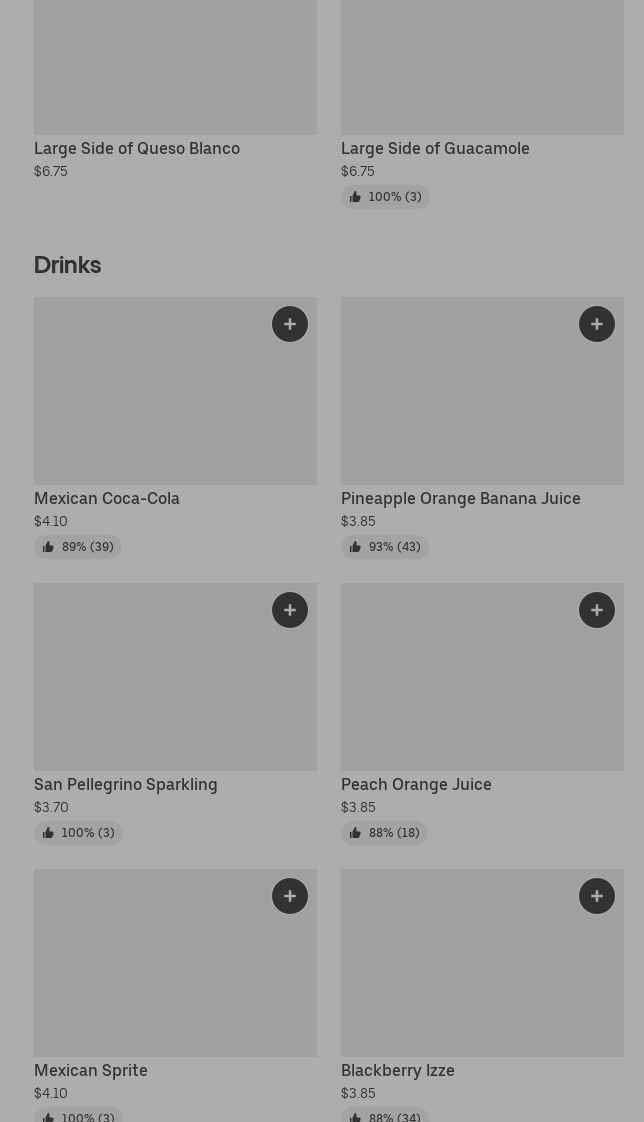Add Peach Orange Juice to cart

[x=597, y=610]
